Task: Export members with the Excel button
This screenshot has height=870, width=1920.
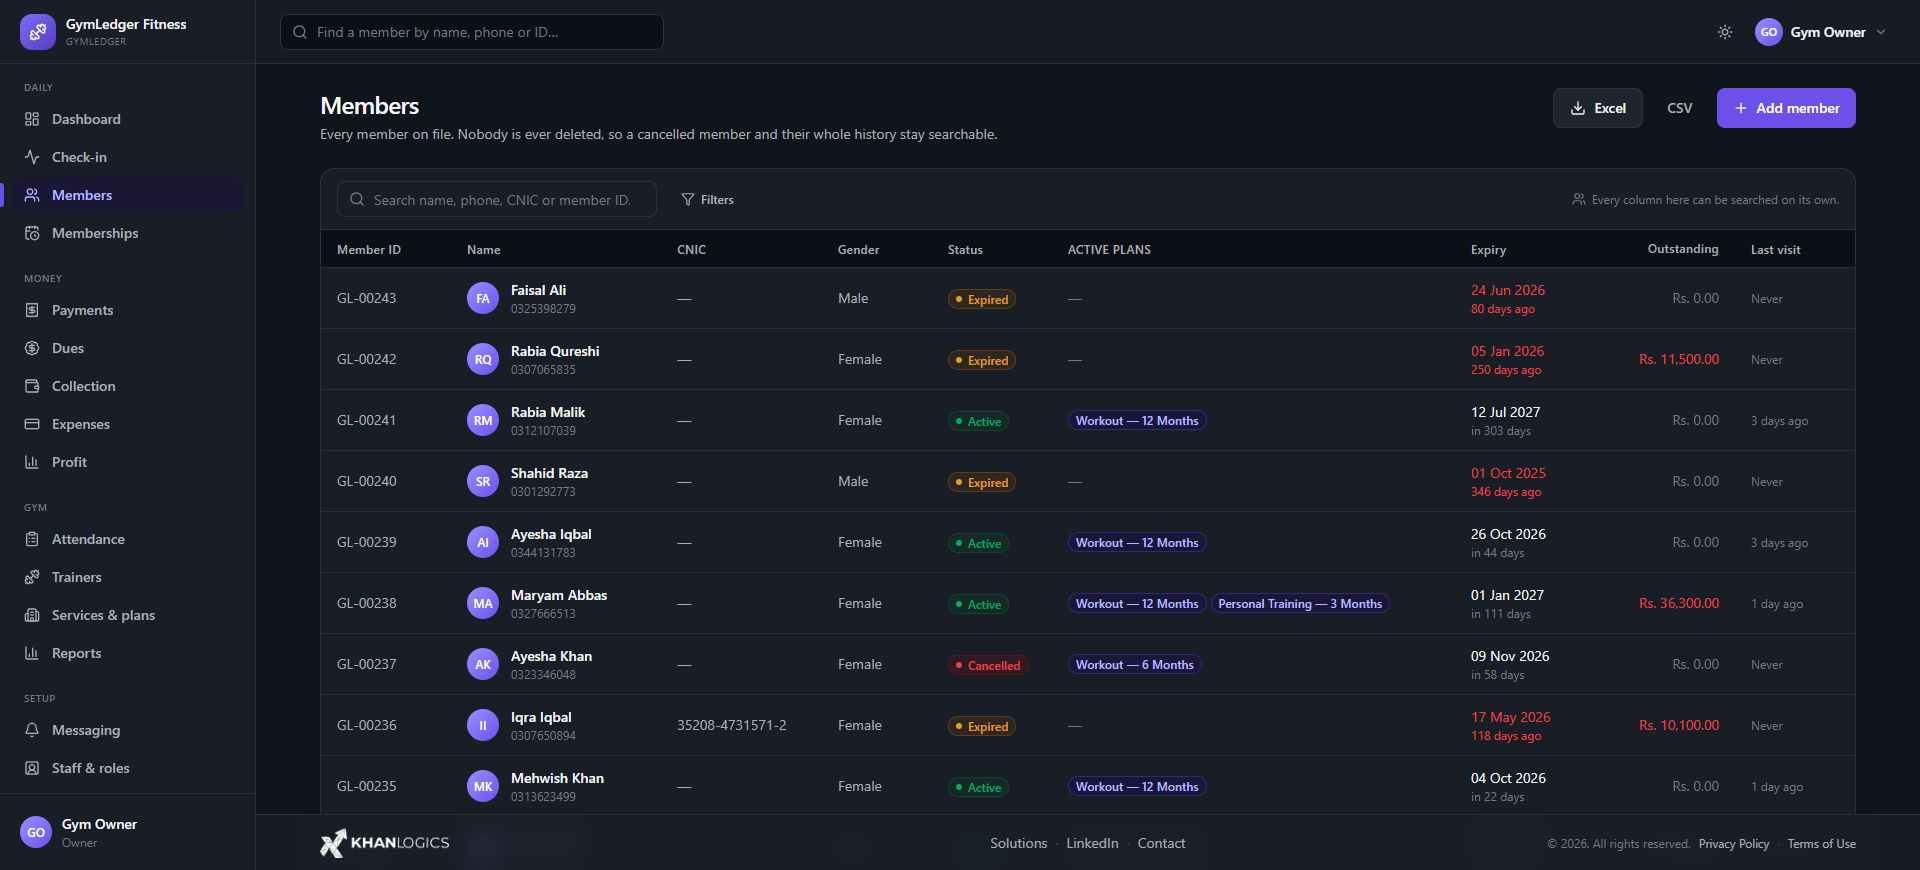Action: point(1598,108)
